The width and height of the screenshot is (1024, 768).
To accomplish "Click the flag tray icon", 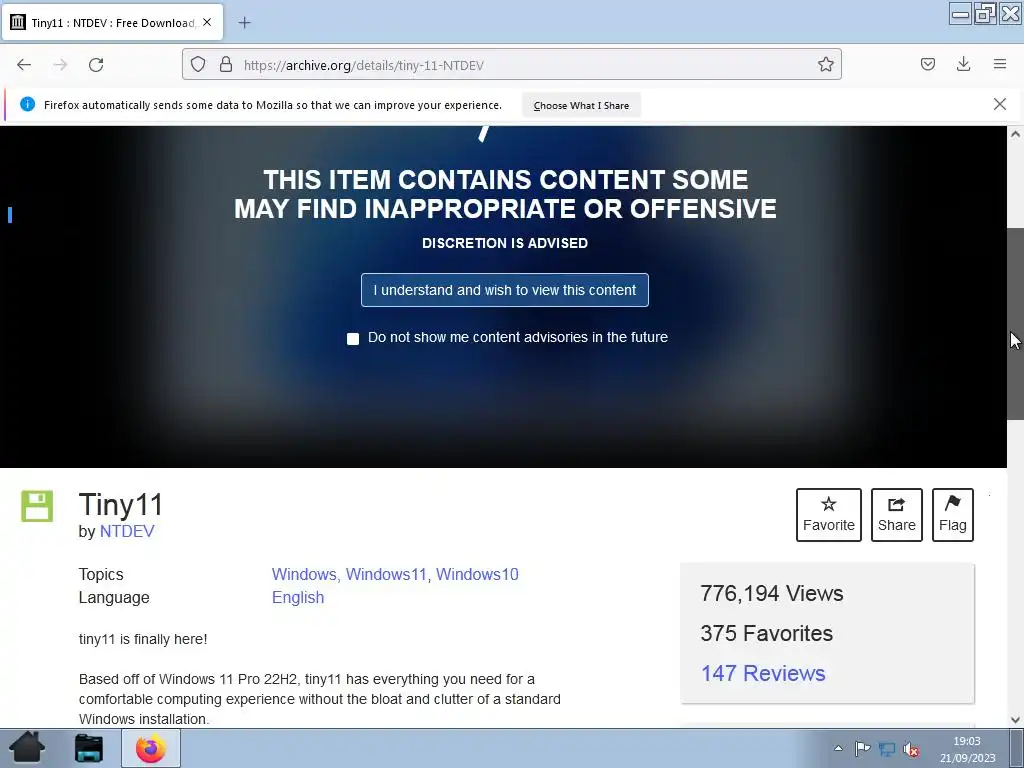I will [x=862, y=748].
